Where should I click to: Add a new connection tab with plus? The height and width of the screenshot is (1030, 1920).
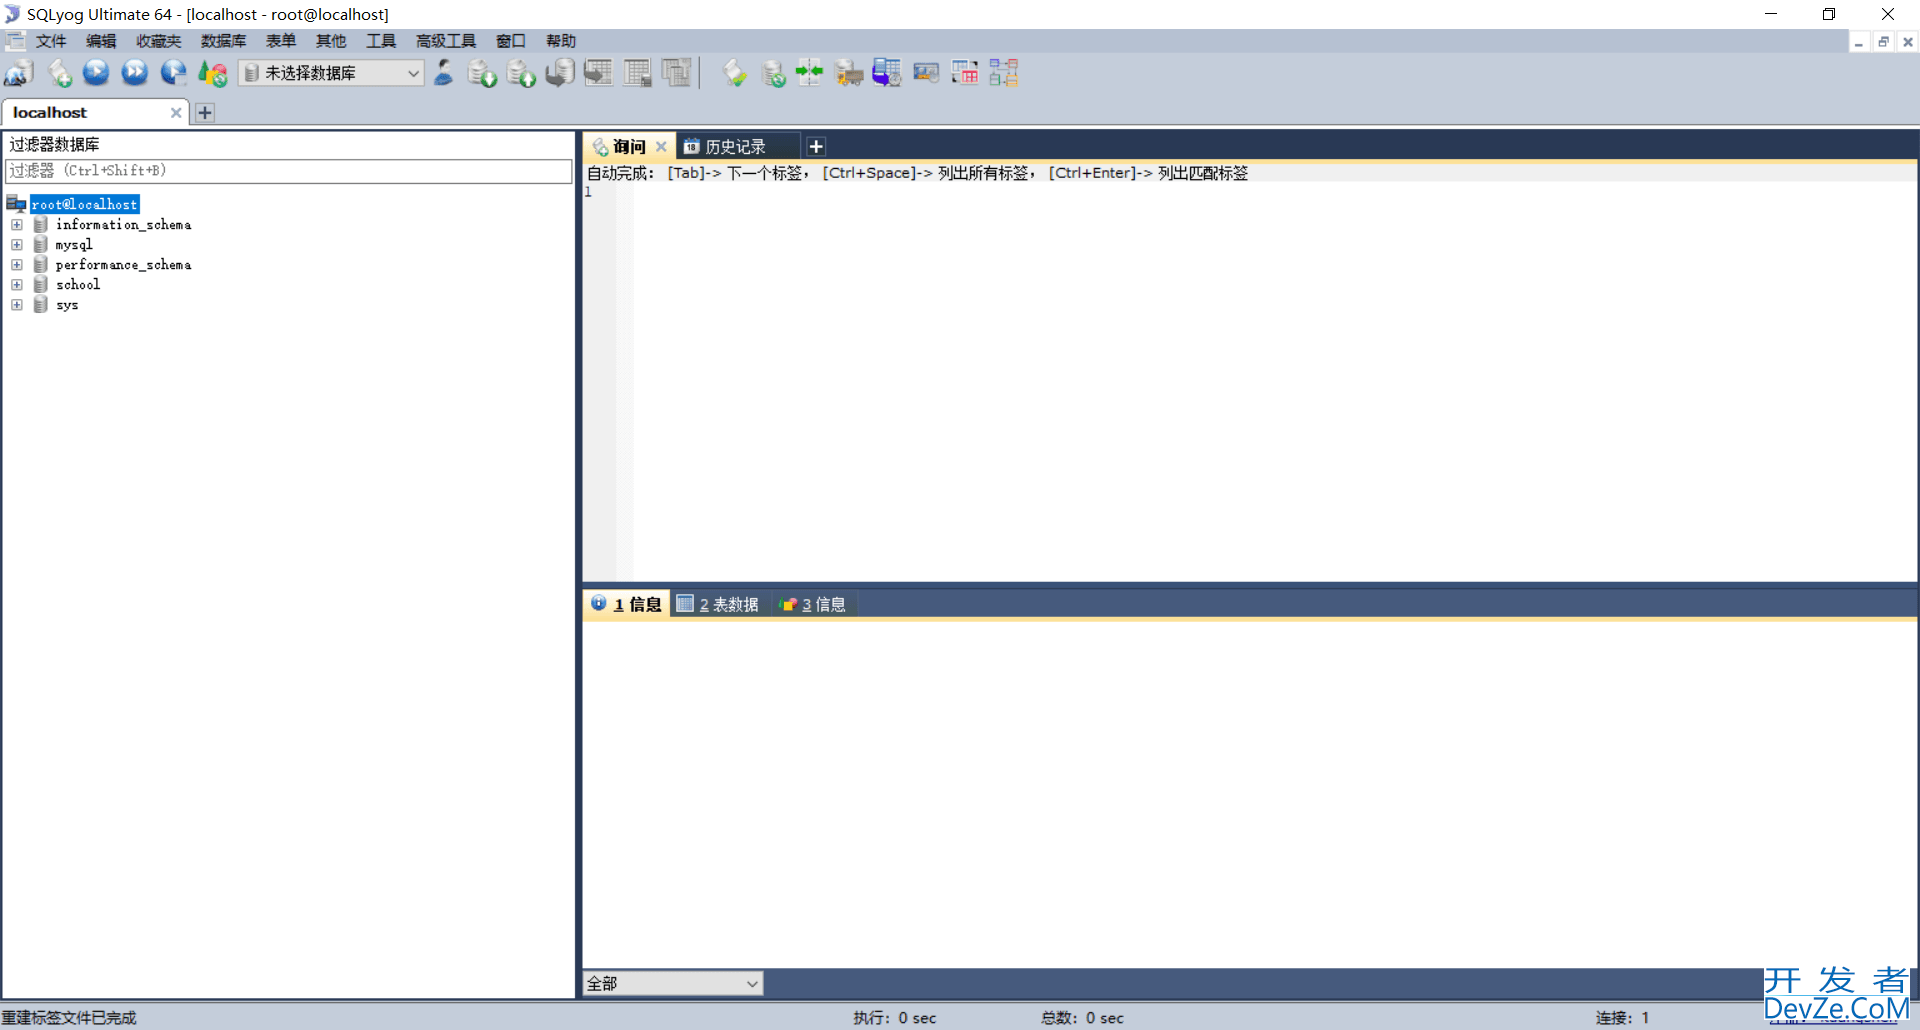[x=205, y=113]
